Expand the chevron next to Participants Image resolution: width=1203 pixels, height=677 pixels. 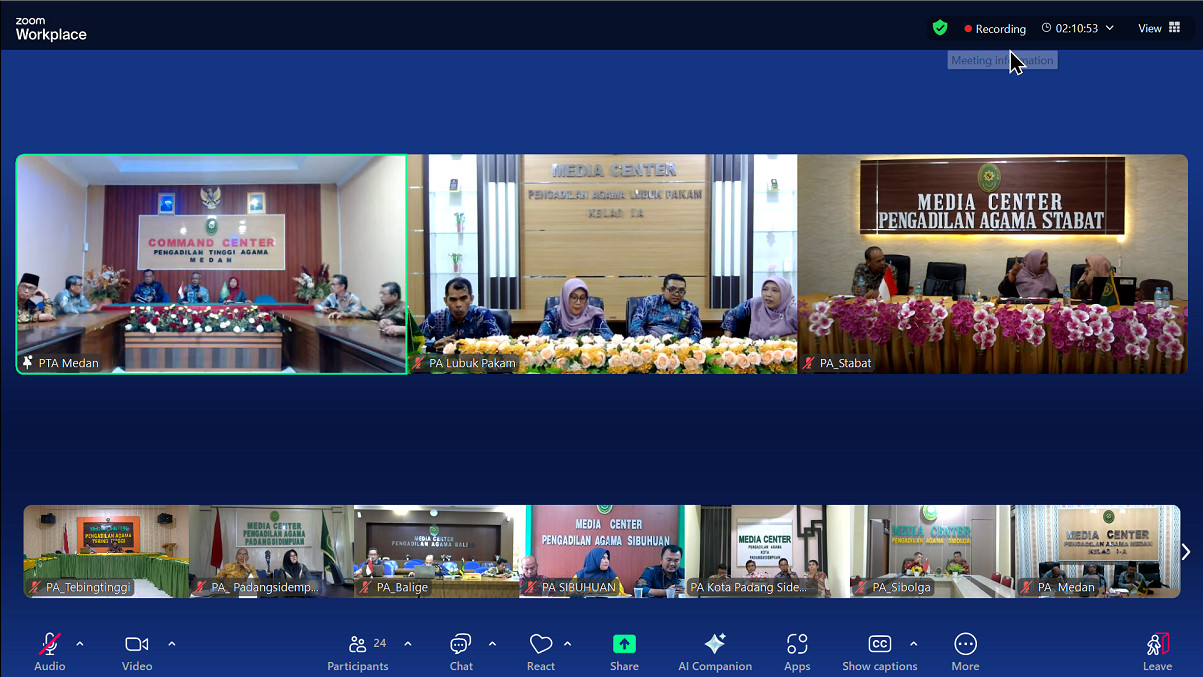(408, 644)
